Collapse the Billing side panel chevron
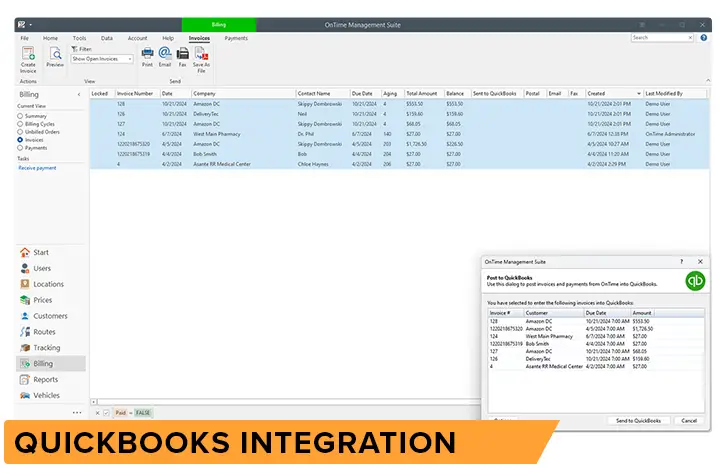The width and height of the screenshot is (720, 468). coord(79,94)
